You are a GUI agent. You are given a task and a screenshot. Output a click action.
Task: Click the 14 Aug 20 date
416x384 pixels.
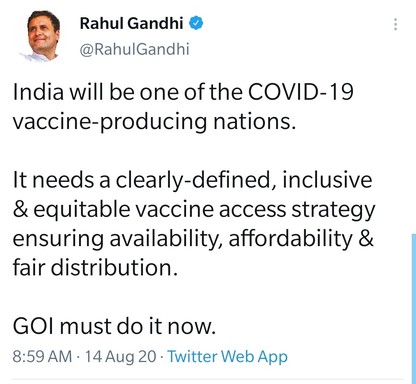click(120, 356)
